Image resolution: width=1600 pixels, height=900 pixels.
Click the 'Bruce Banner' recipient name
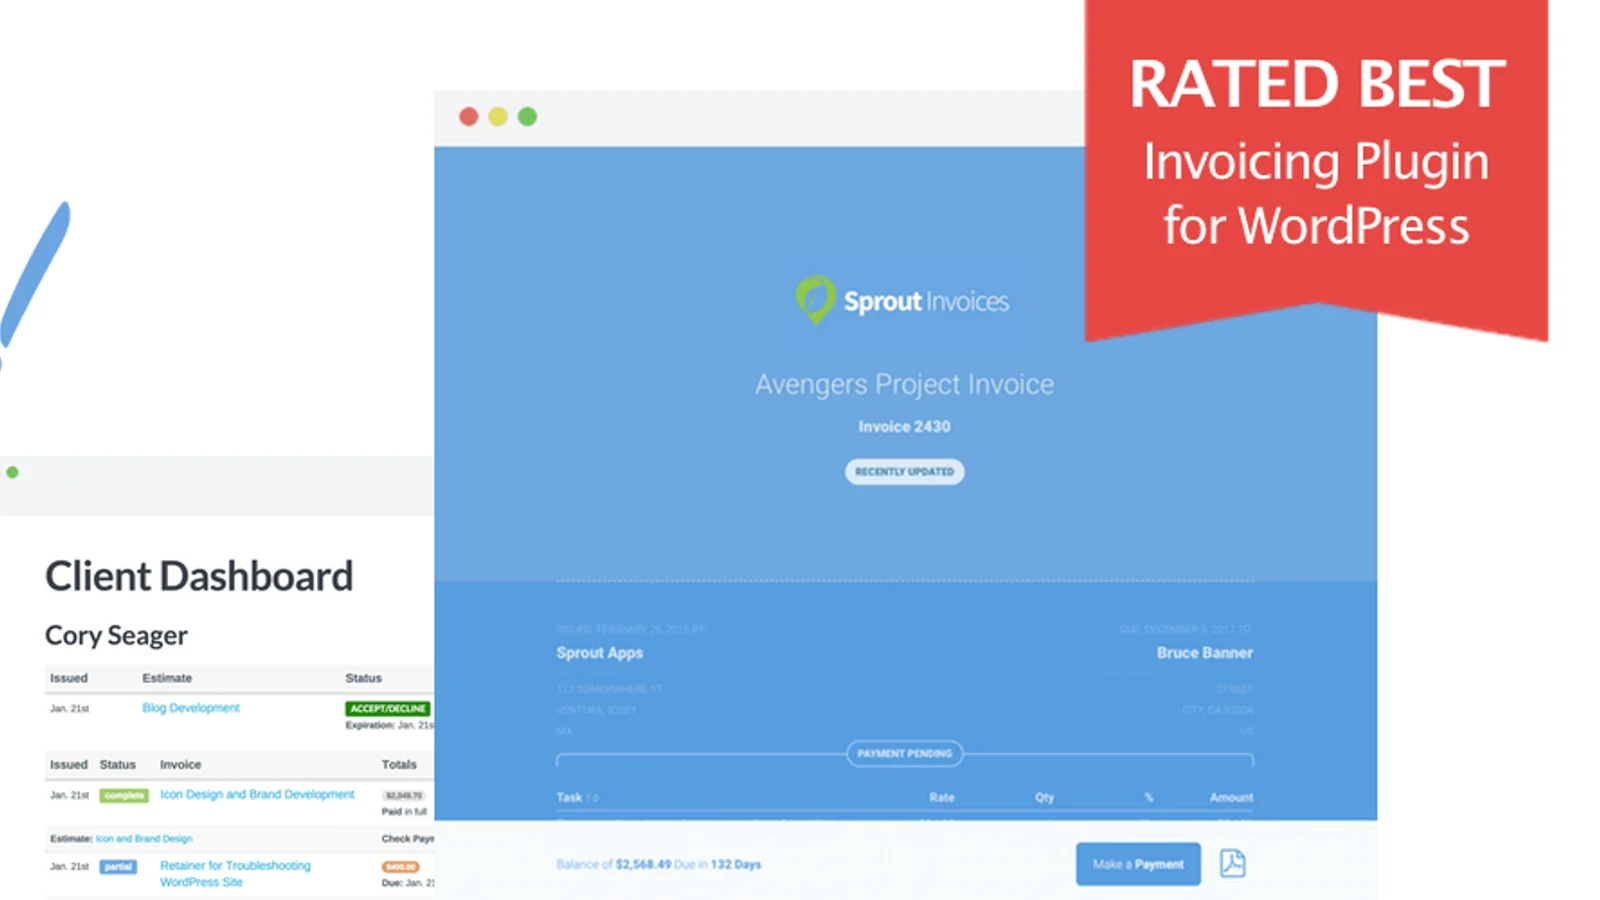click(x=1205, y=653)
